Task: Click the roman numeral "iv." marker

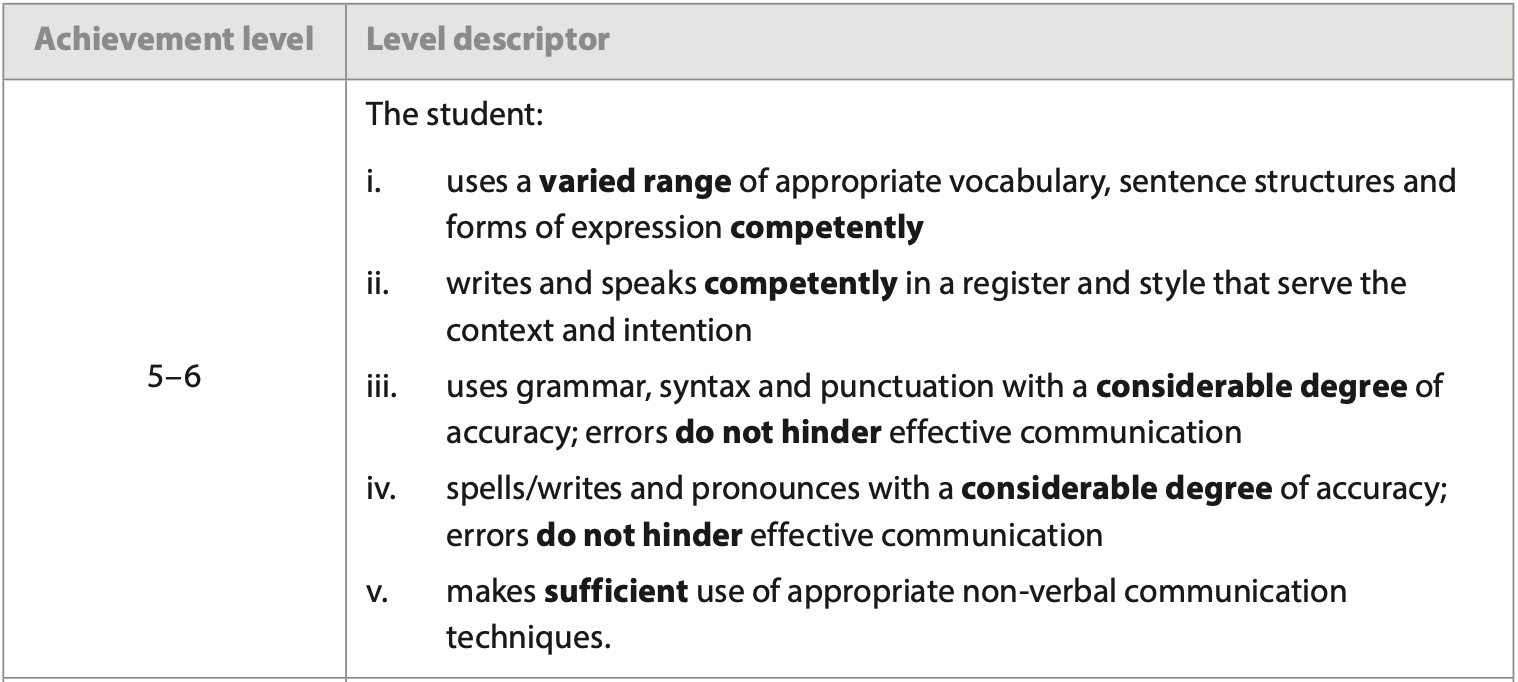Action: coord(381,489)
